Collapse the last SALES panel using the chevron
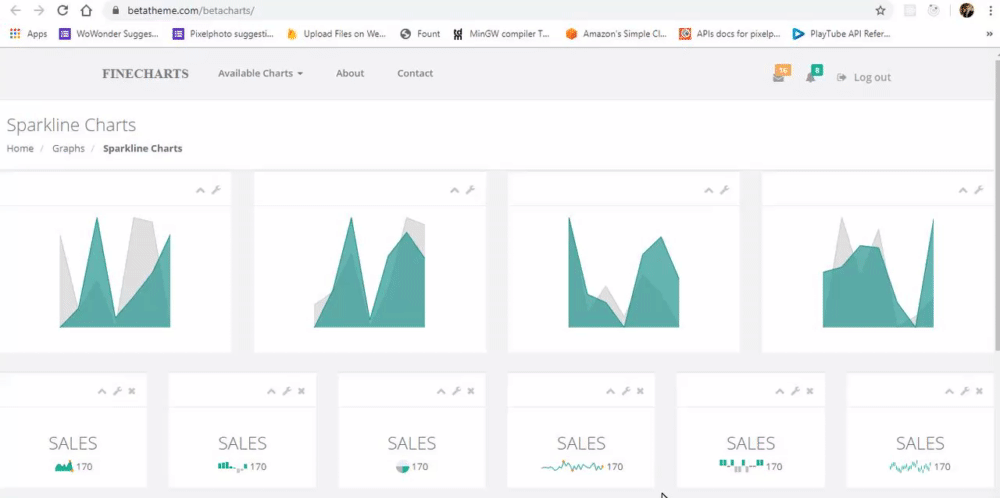Image resolution: width=1000 pixels, height=498 pixels. 949,391
